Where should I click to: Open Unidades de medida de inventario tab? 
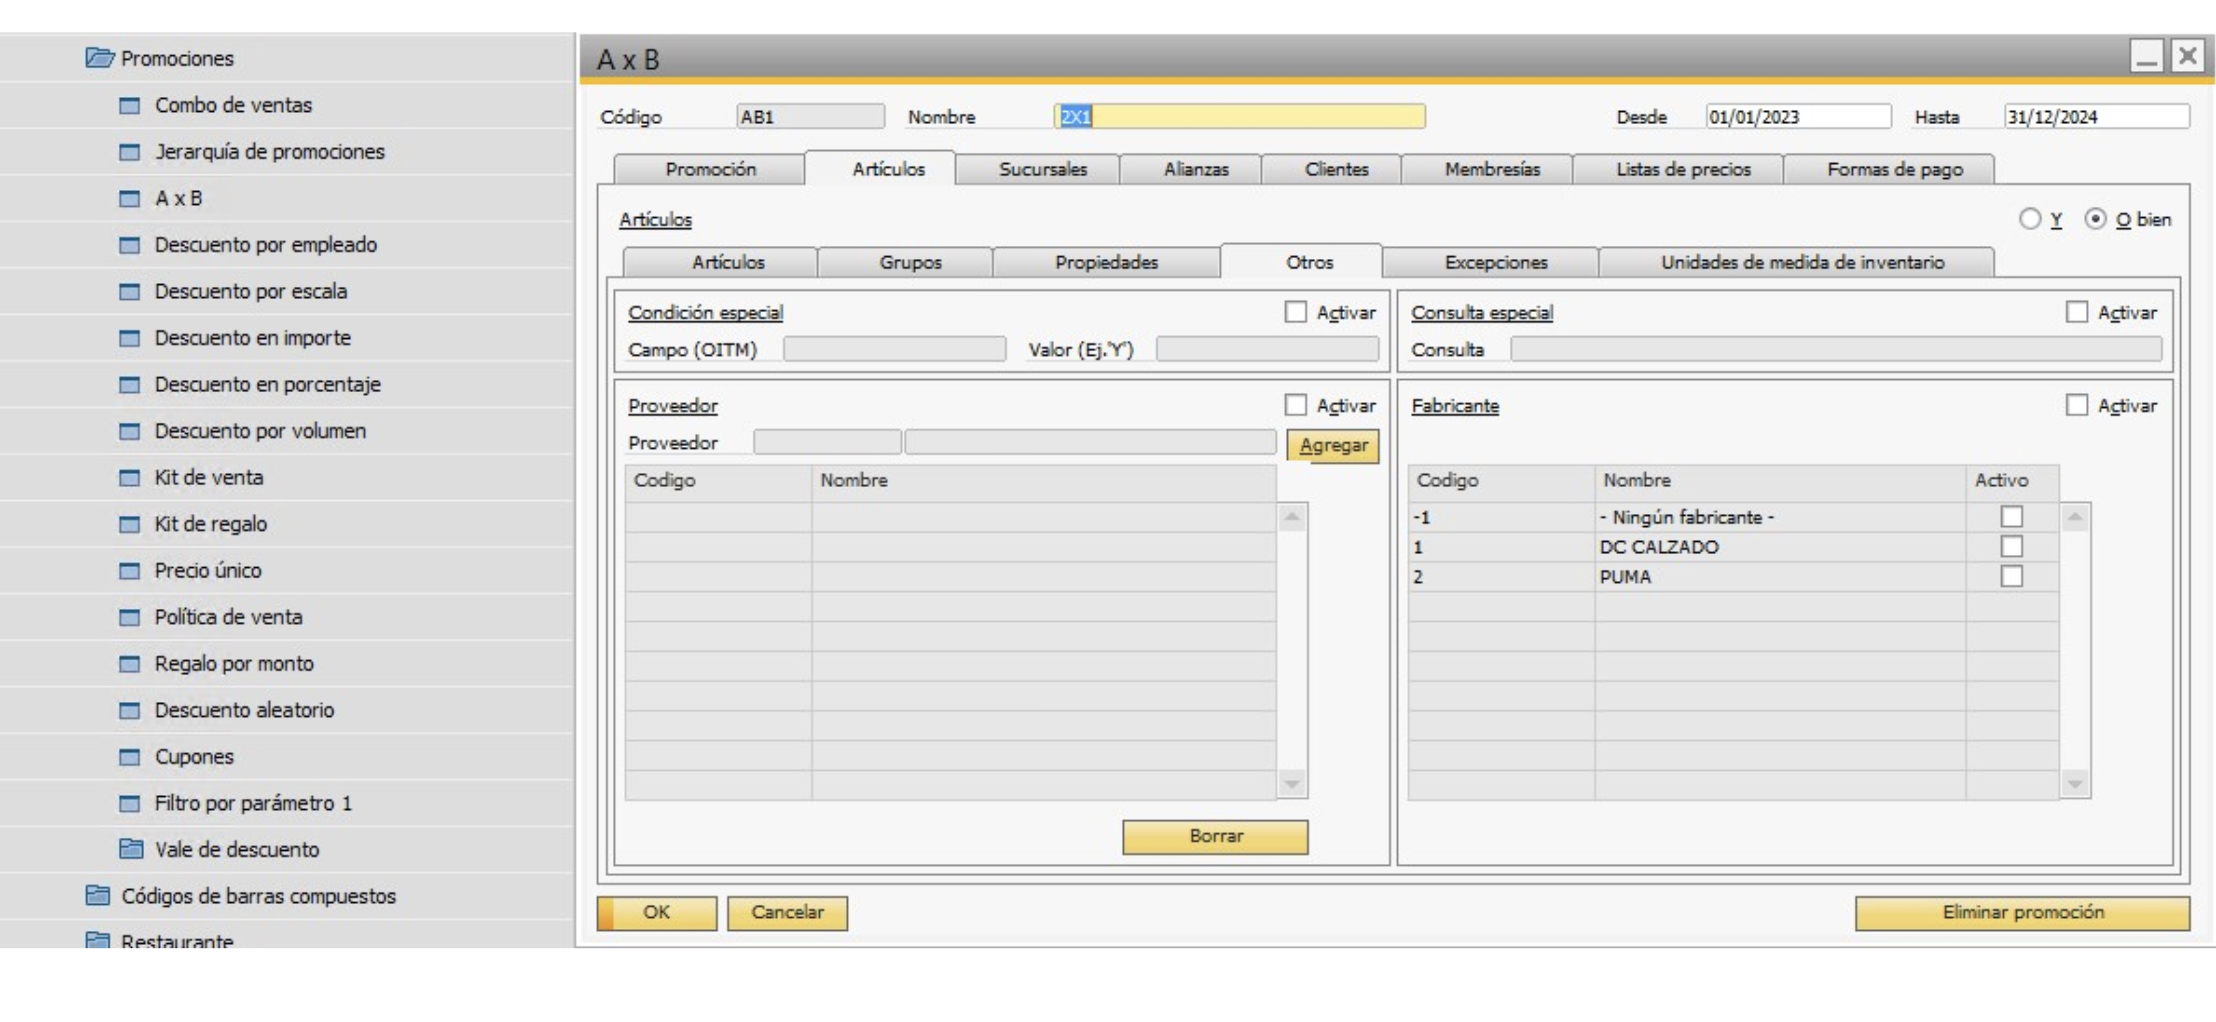pos(1802,262)
